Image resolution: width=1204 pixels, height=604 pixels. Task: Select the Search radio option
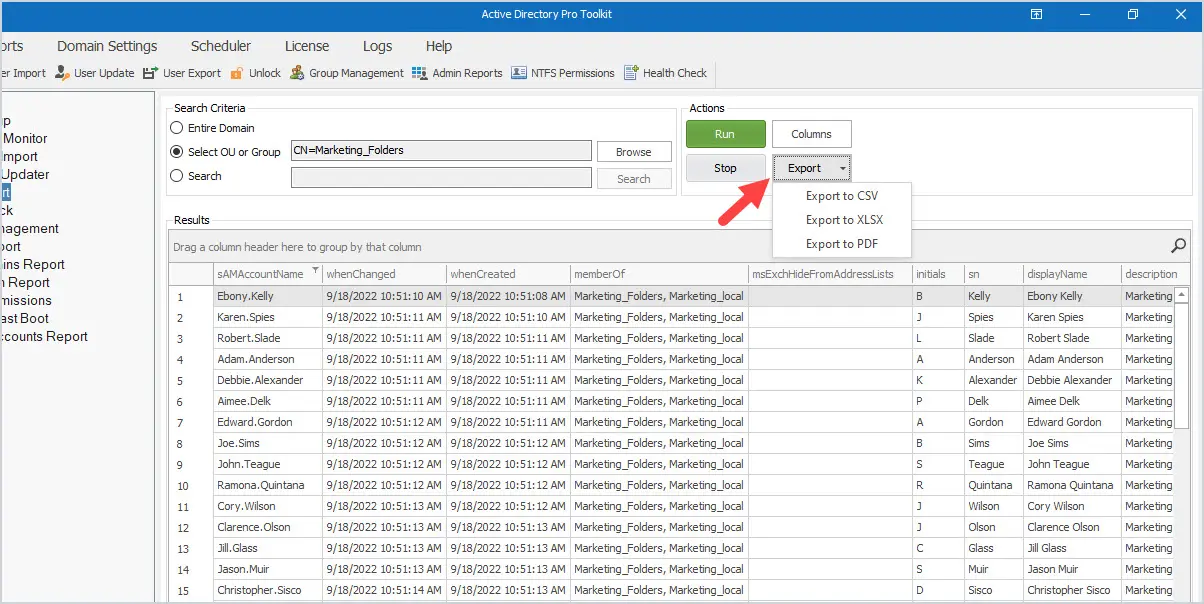(177, 176)
